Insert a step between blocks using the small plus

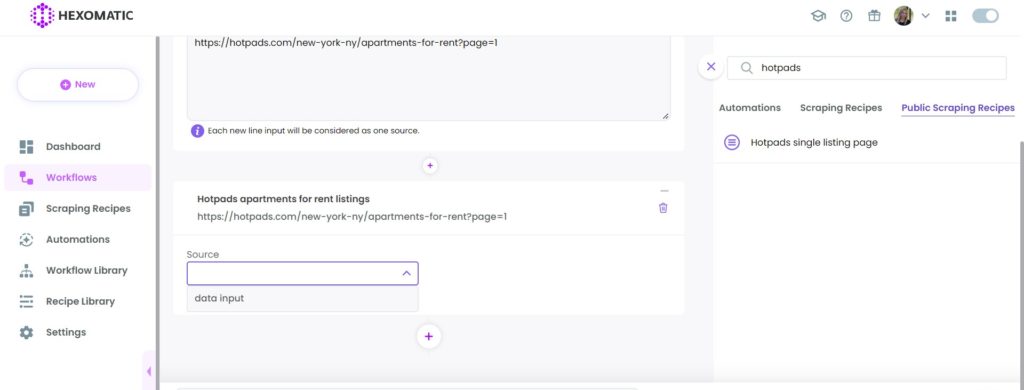(430, 166)
